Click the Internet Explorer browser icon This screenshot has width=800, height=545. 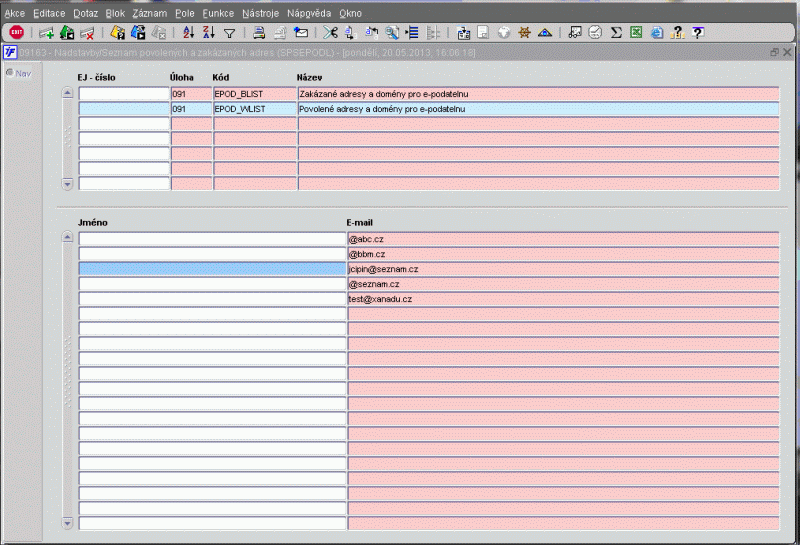[657, 33]
